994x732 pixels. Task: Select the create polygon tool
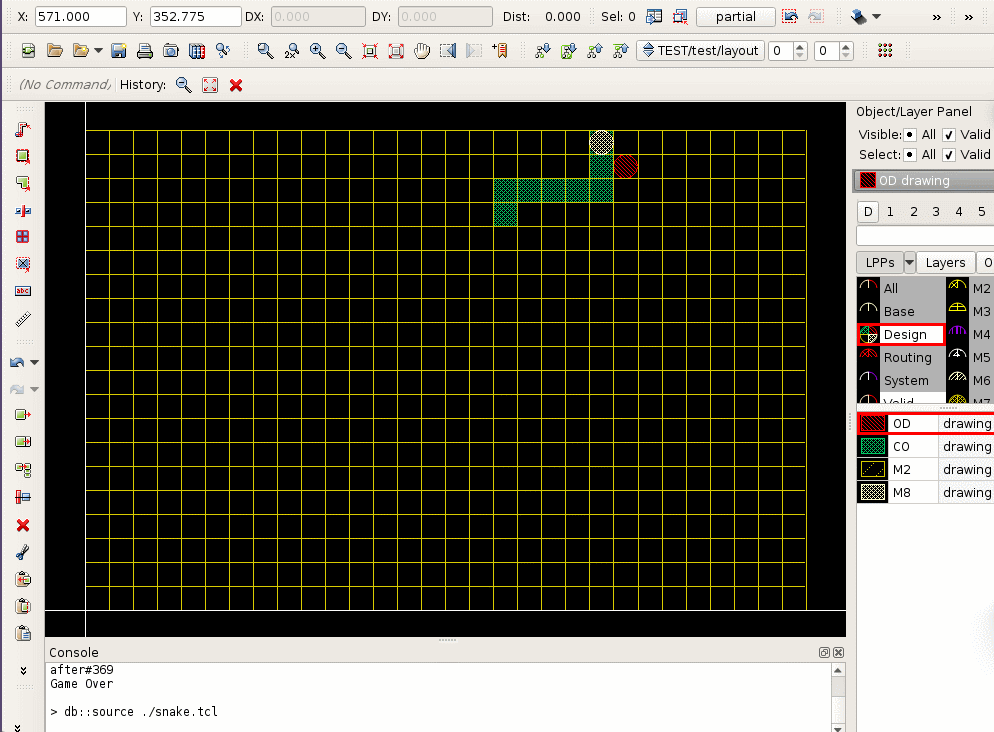23,184
